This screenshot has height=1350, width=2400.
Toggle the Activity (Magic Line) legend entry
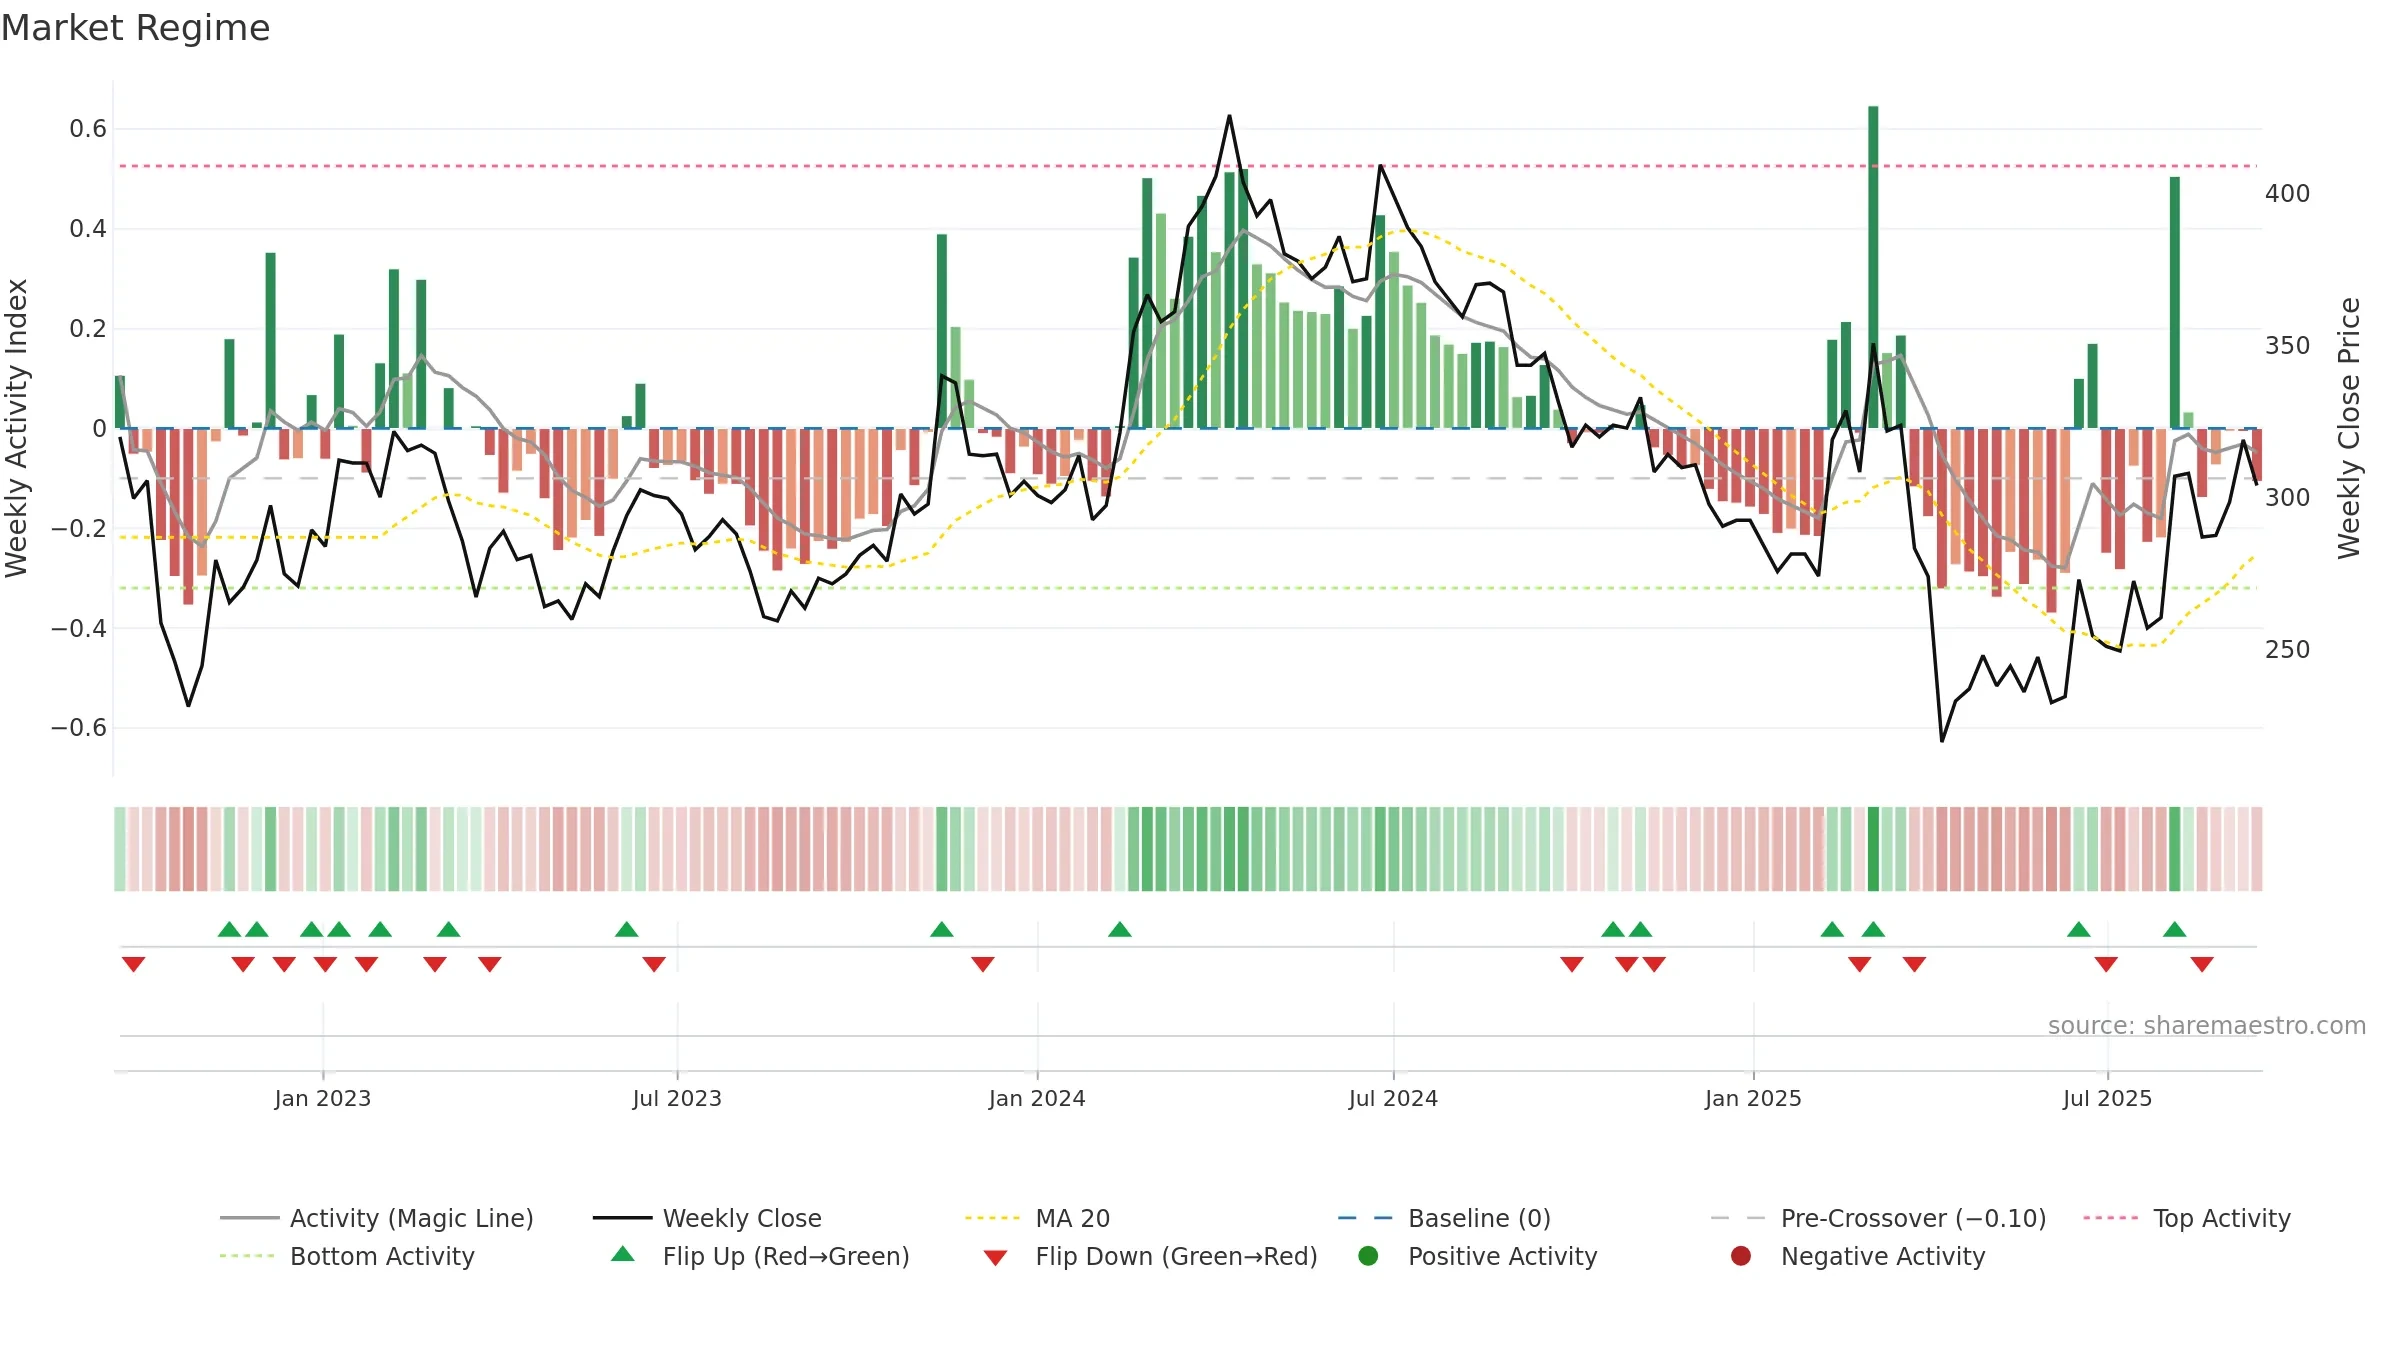tap(377, 1218)
